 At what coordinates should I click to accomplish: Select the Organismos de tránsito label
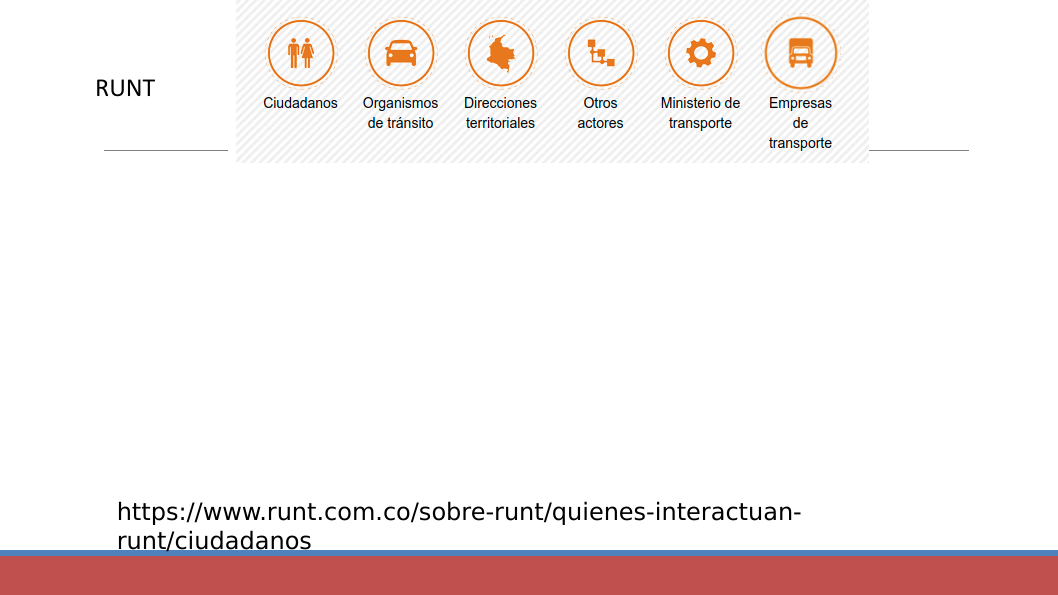400,113
